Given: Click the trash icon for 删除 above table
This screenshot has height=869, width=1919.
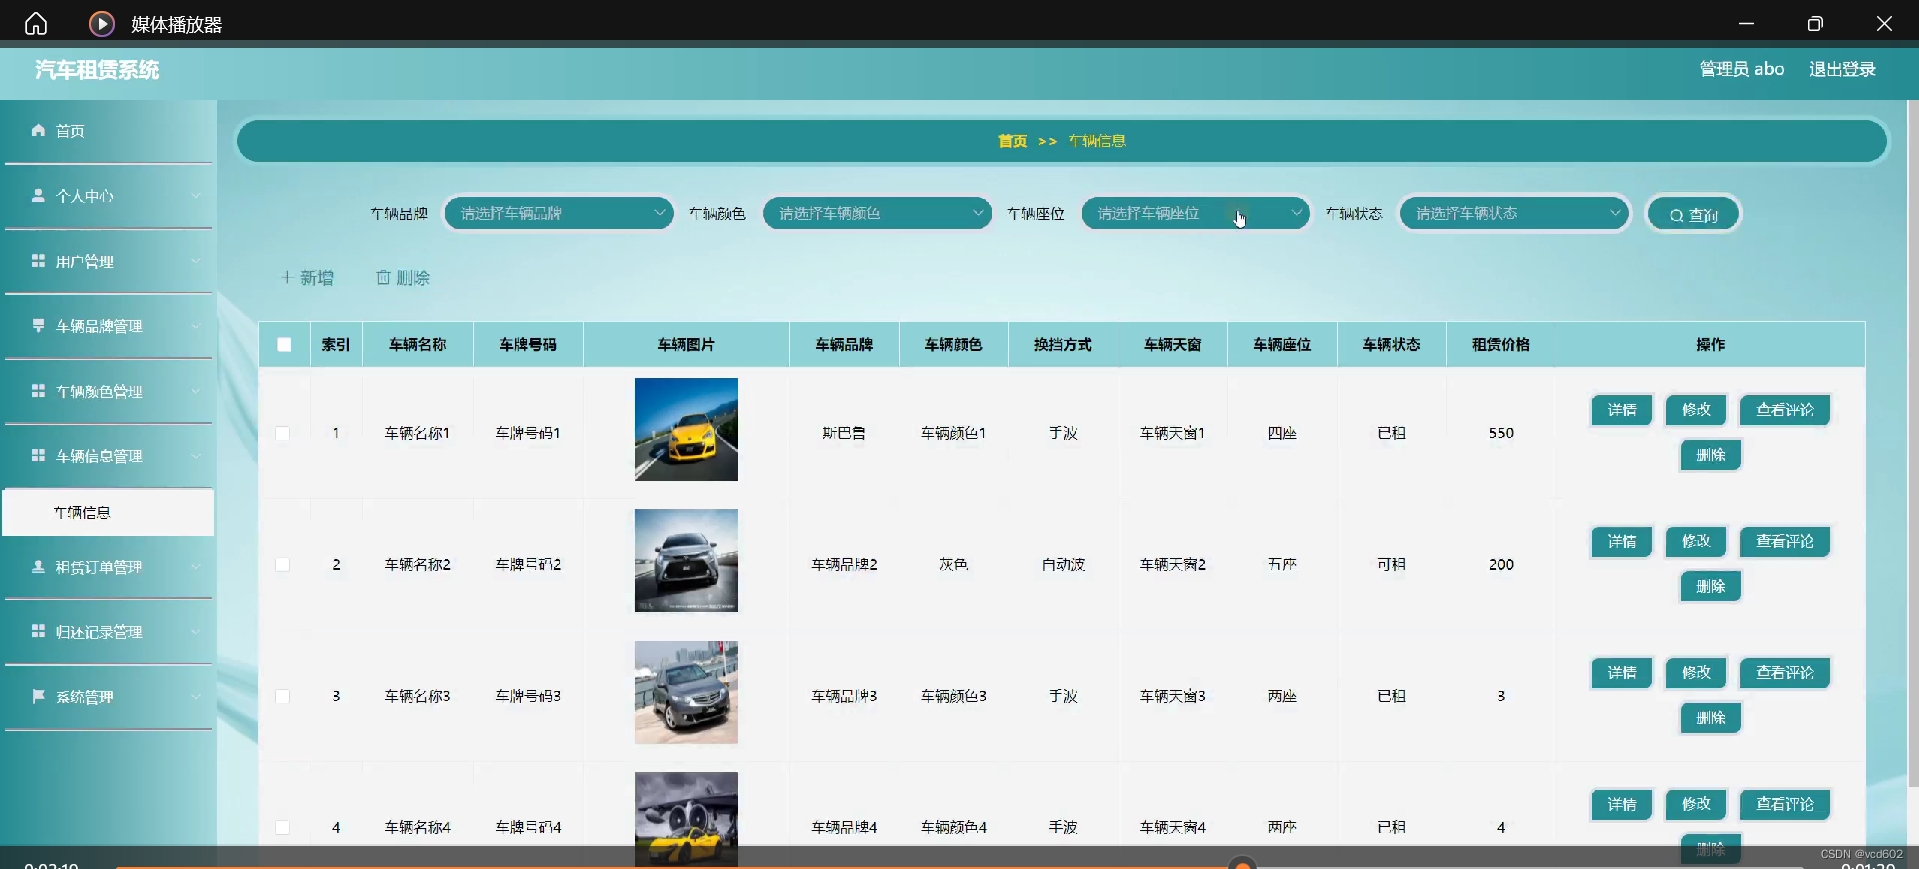Looking at the screenshot, I should 383,278.
